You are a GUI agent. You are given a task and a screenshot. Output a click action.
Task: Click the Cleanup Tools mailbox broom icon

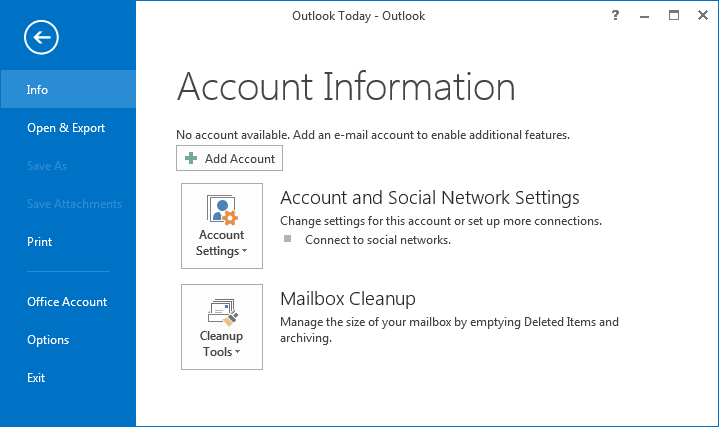(x=222, y=312)
